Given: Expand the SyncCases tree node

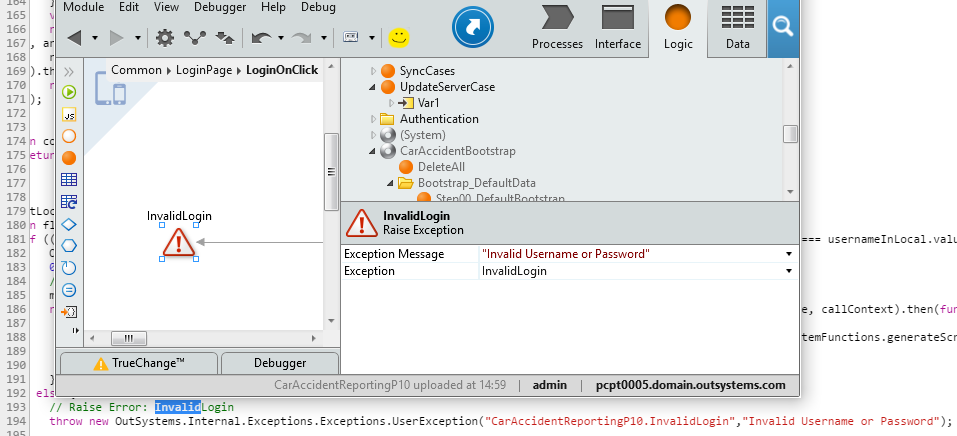Looking at the screenshot, I should coord(374,71).
